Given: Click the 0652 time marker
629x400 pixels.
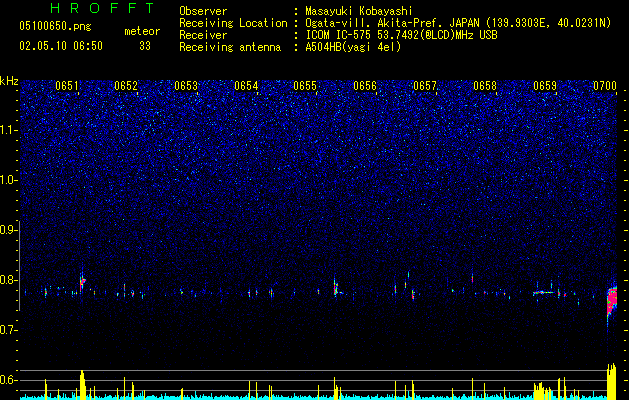Looking at the screenshot, I should pyautogui.click(x=126, y=86).
